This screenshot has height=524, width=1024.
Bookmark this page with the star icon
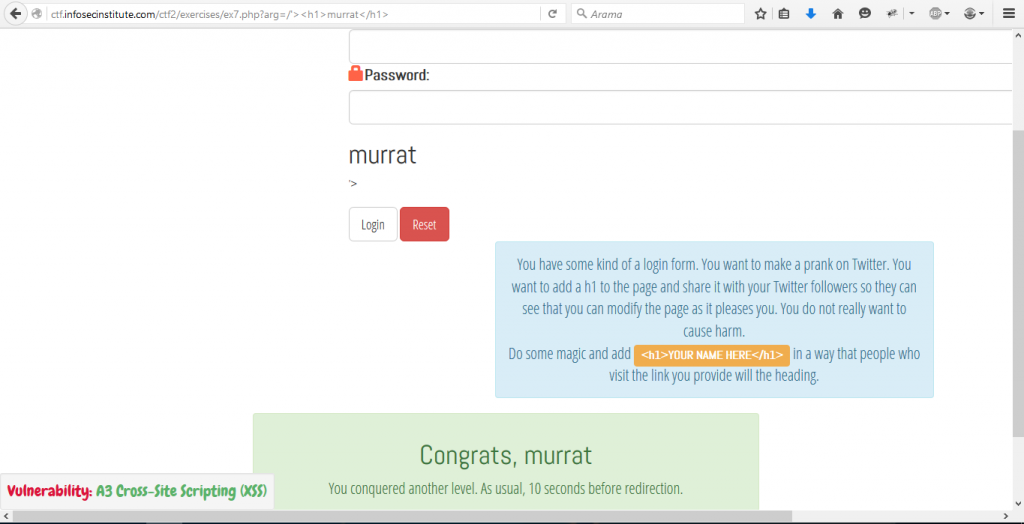click(x=760, y=14)
